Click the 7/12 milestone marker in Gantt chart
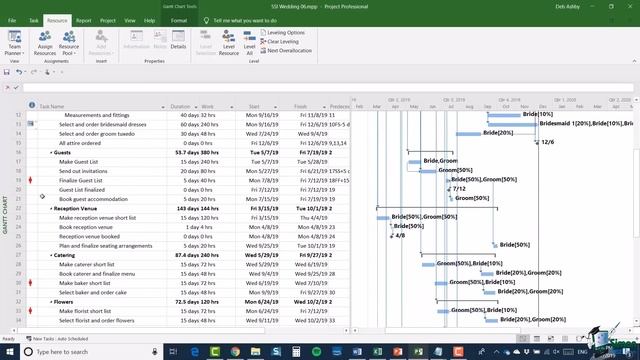 tap(449, 189)
